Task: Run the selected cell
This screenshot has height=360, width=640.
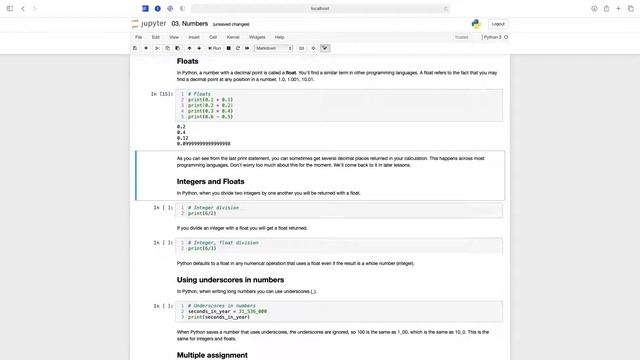Action: pos(214,48)
